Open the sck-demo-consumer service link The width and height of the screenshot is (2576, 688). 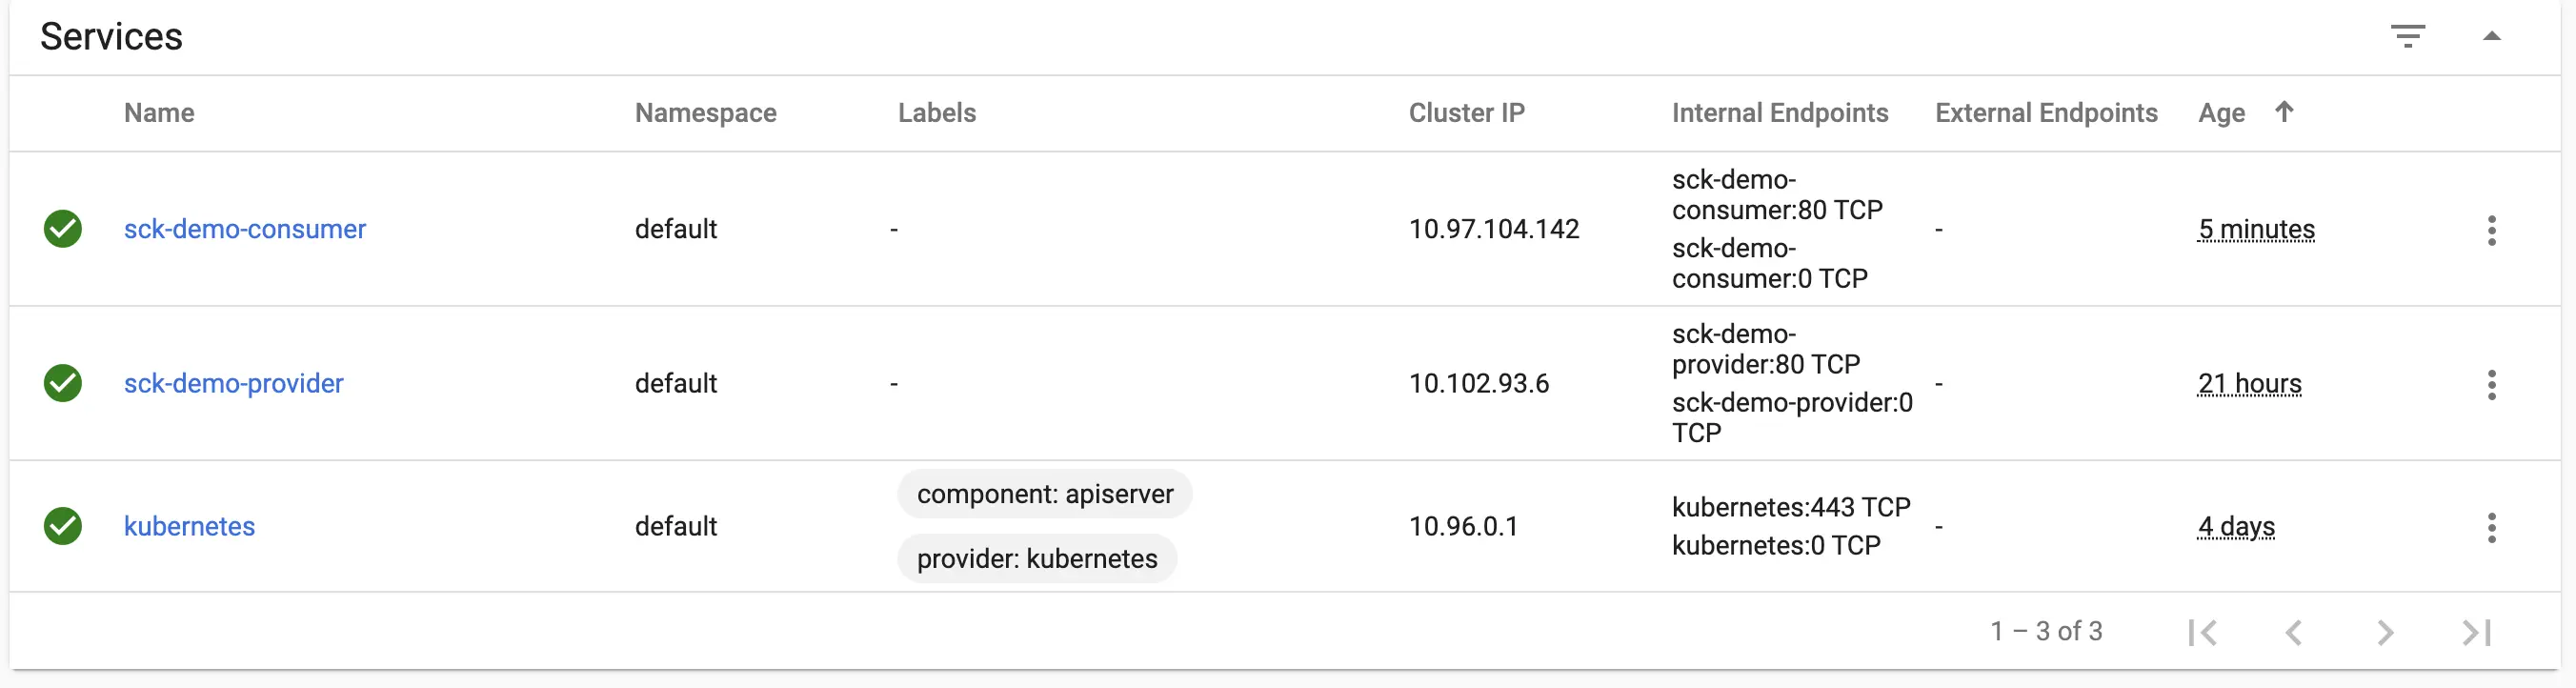tap(245, 229)
